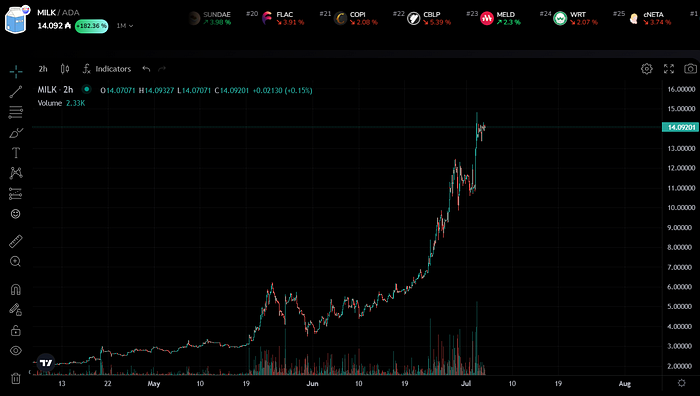Open chart settings gear in toolbar

pyautogui.click(x=646, y=69)
